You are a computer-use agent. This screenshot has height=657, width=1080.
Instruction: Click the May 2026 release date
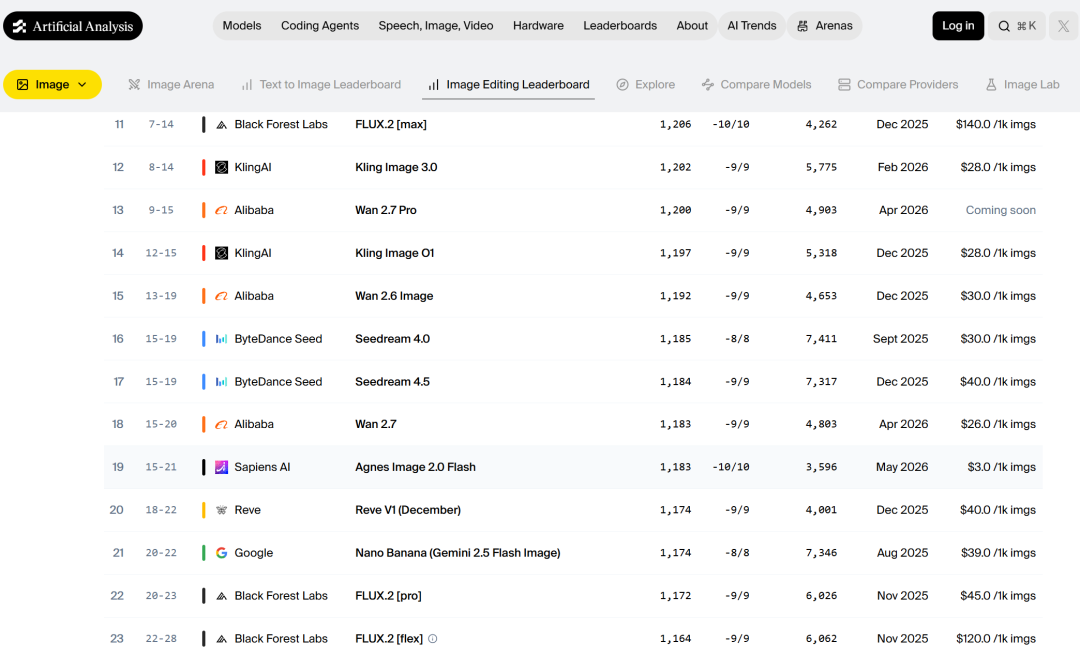[902, 467]
